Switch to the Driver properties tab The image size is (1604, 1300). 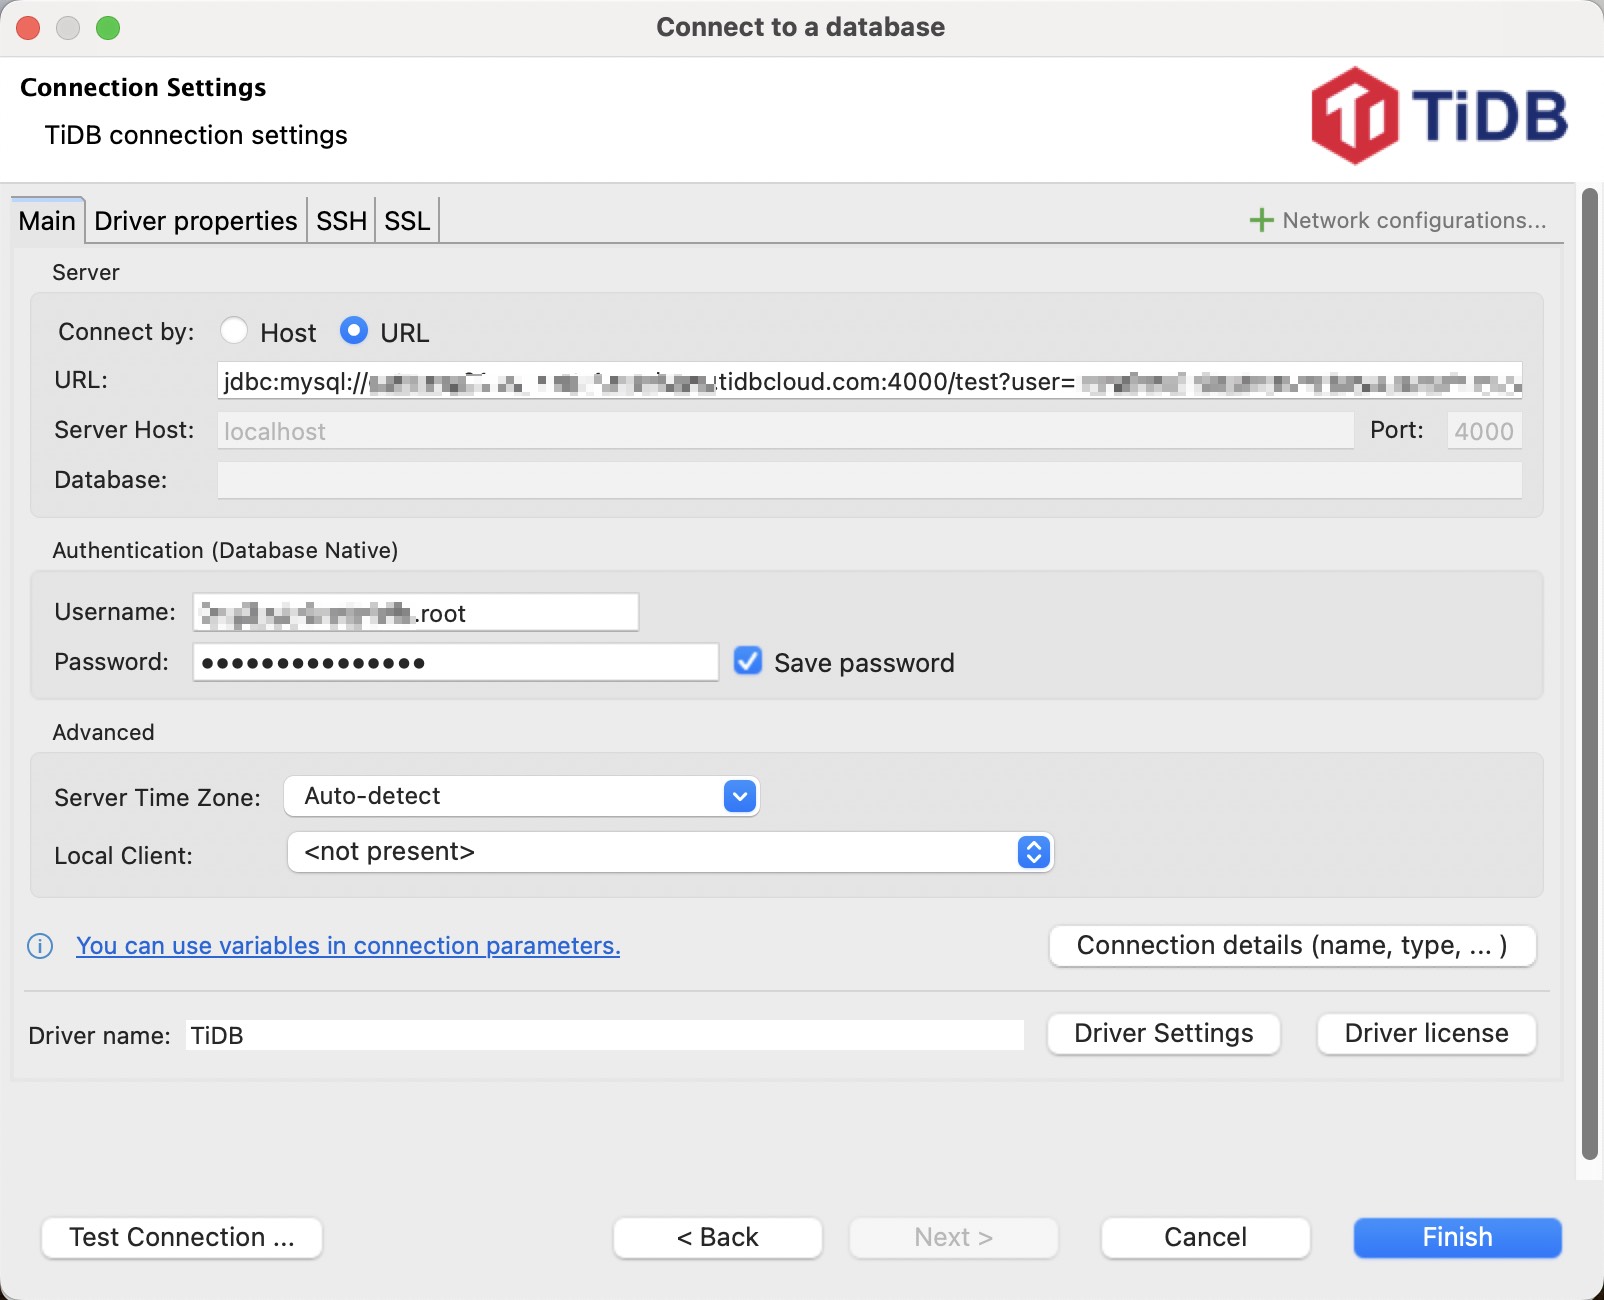click(196, 221)
